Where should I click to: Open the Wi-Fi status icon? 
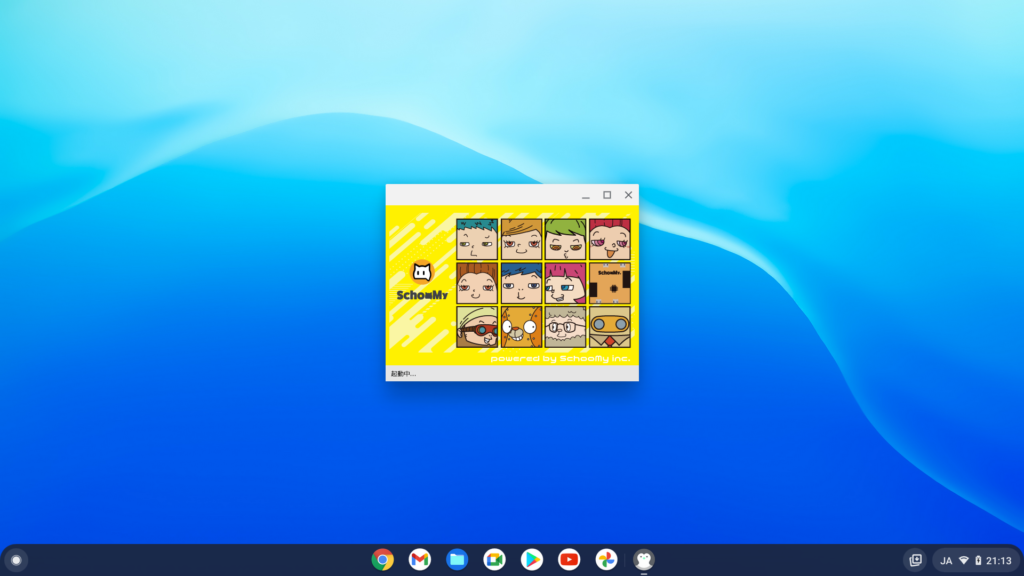(964, 560)
